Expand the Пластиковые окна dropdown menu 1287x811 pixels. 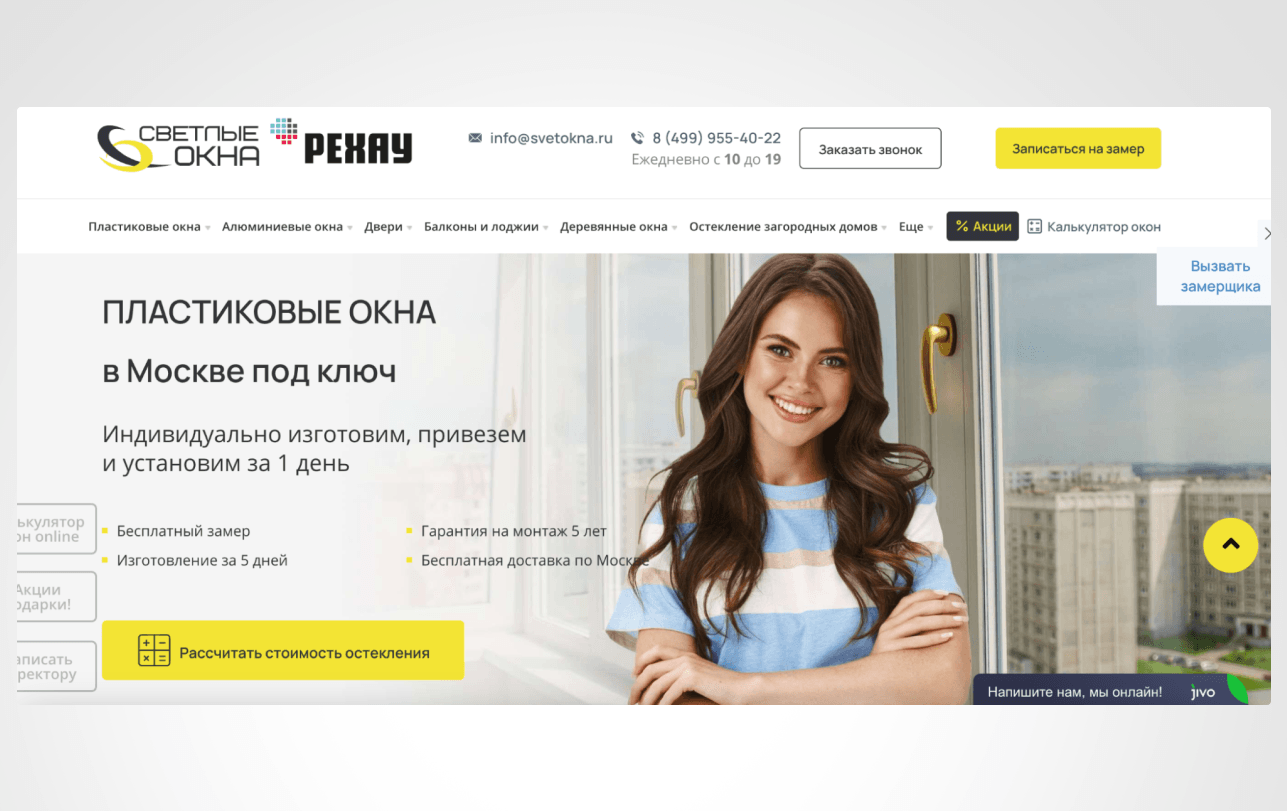click(149, 227)
